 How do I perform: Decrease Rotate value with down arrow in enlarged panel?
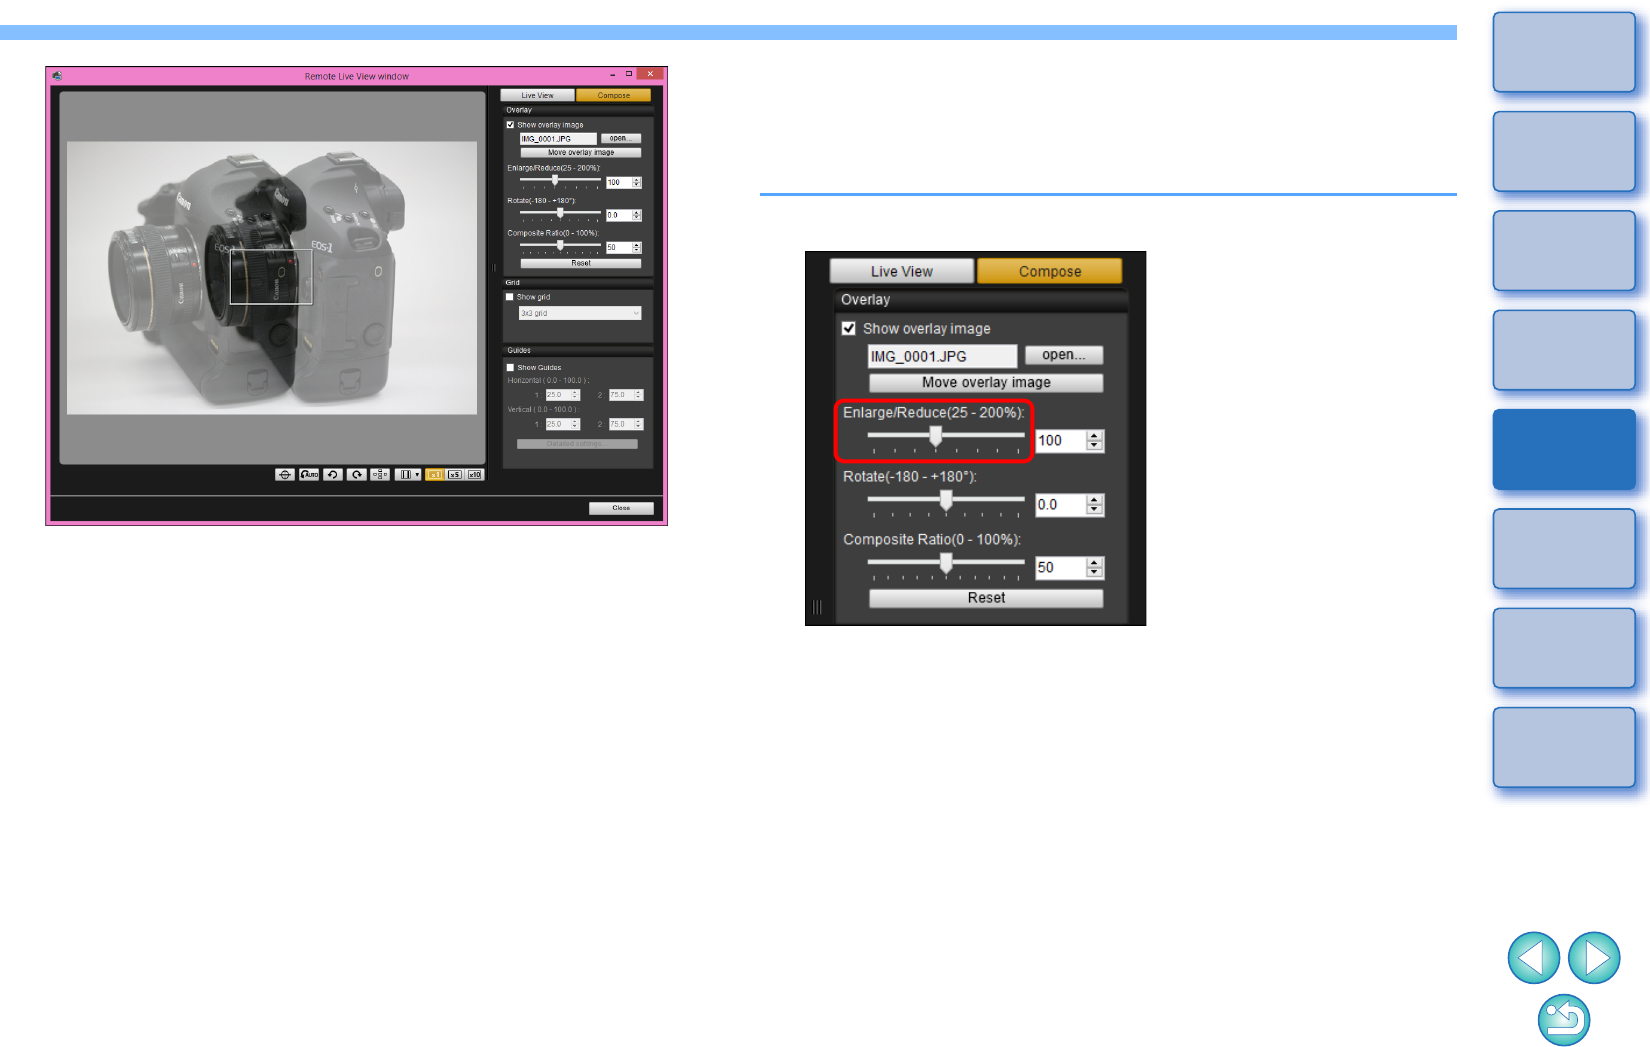point(1095,510)
